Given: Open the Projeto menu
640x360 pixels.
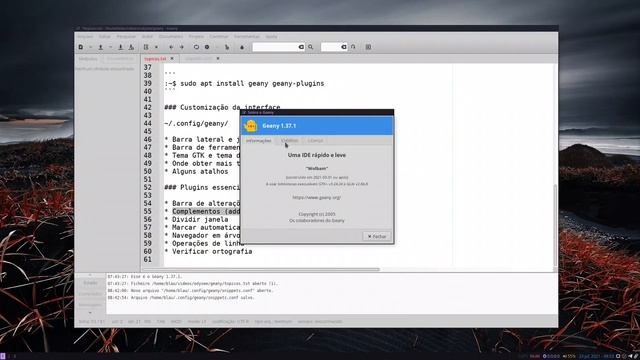Looking at the screenshot, I should tap(196, 37).
